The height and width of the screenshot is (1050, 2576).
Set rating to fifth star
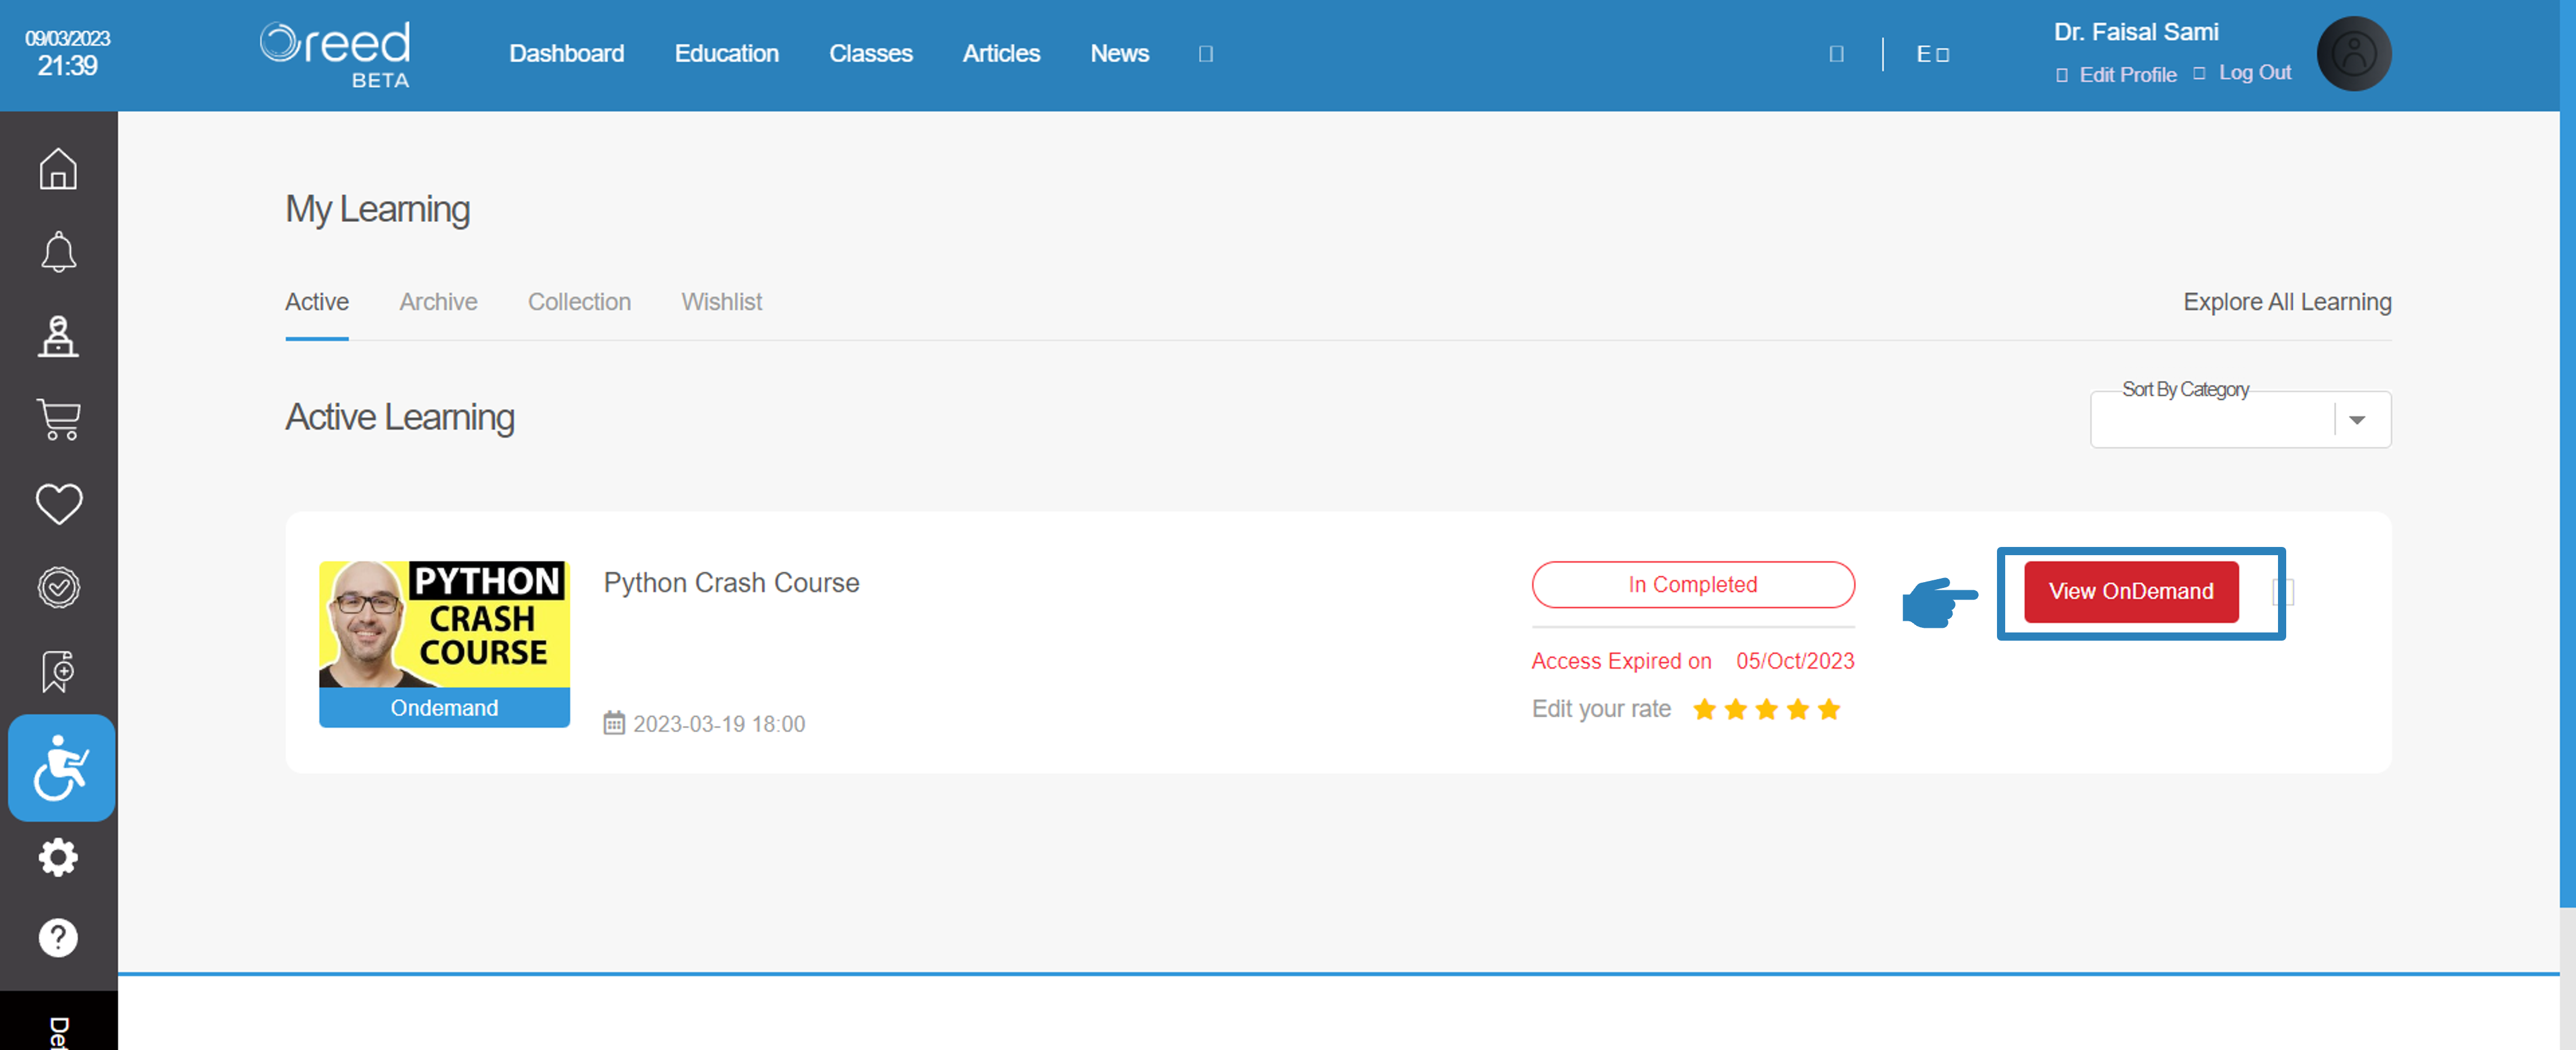tap(1829, 710)
